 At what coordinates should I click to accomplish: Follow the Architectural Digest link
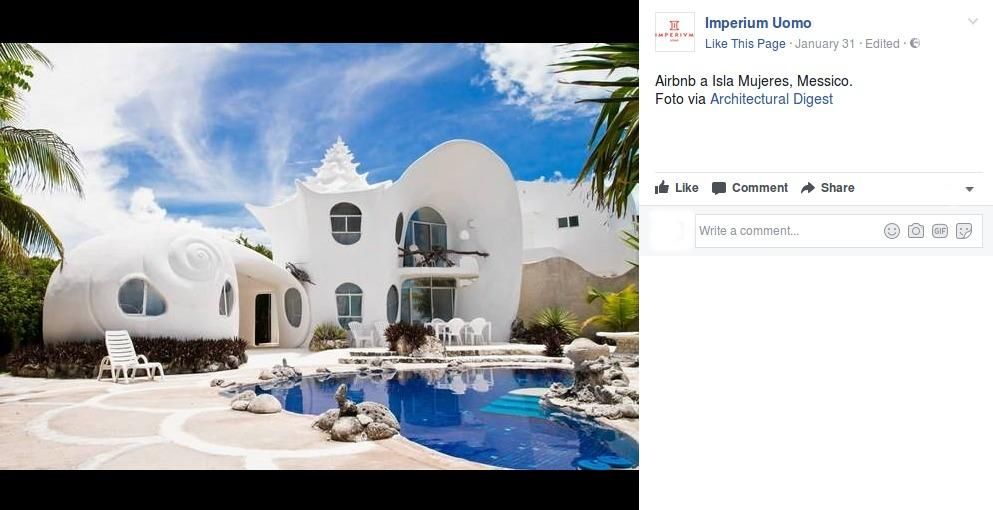coord(771,99)
